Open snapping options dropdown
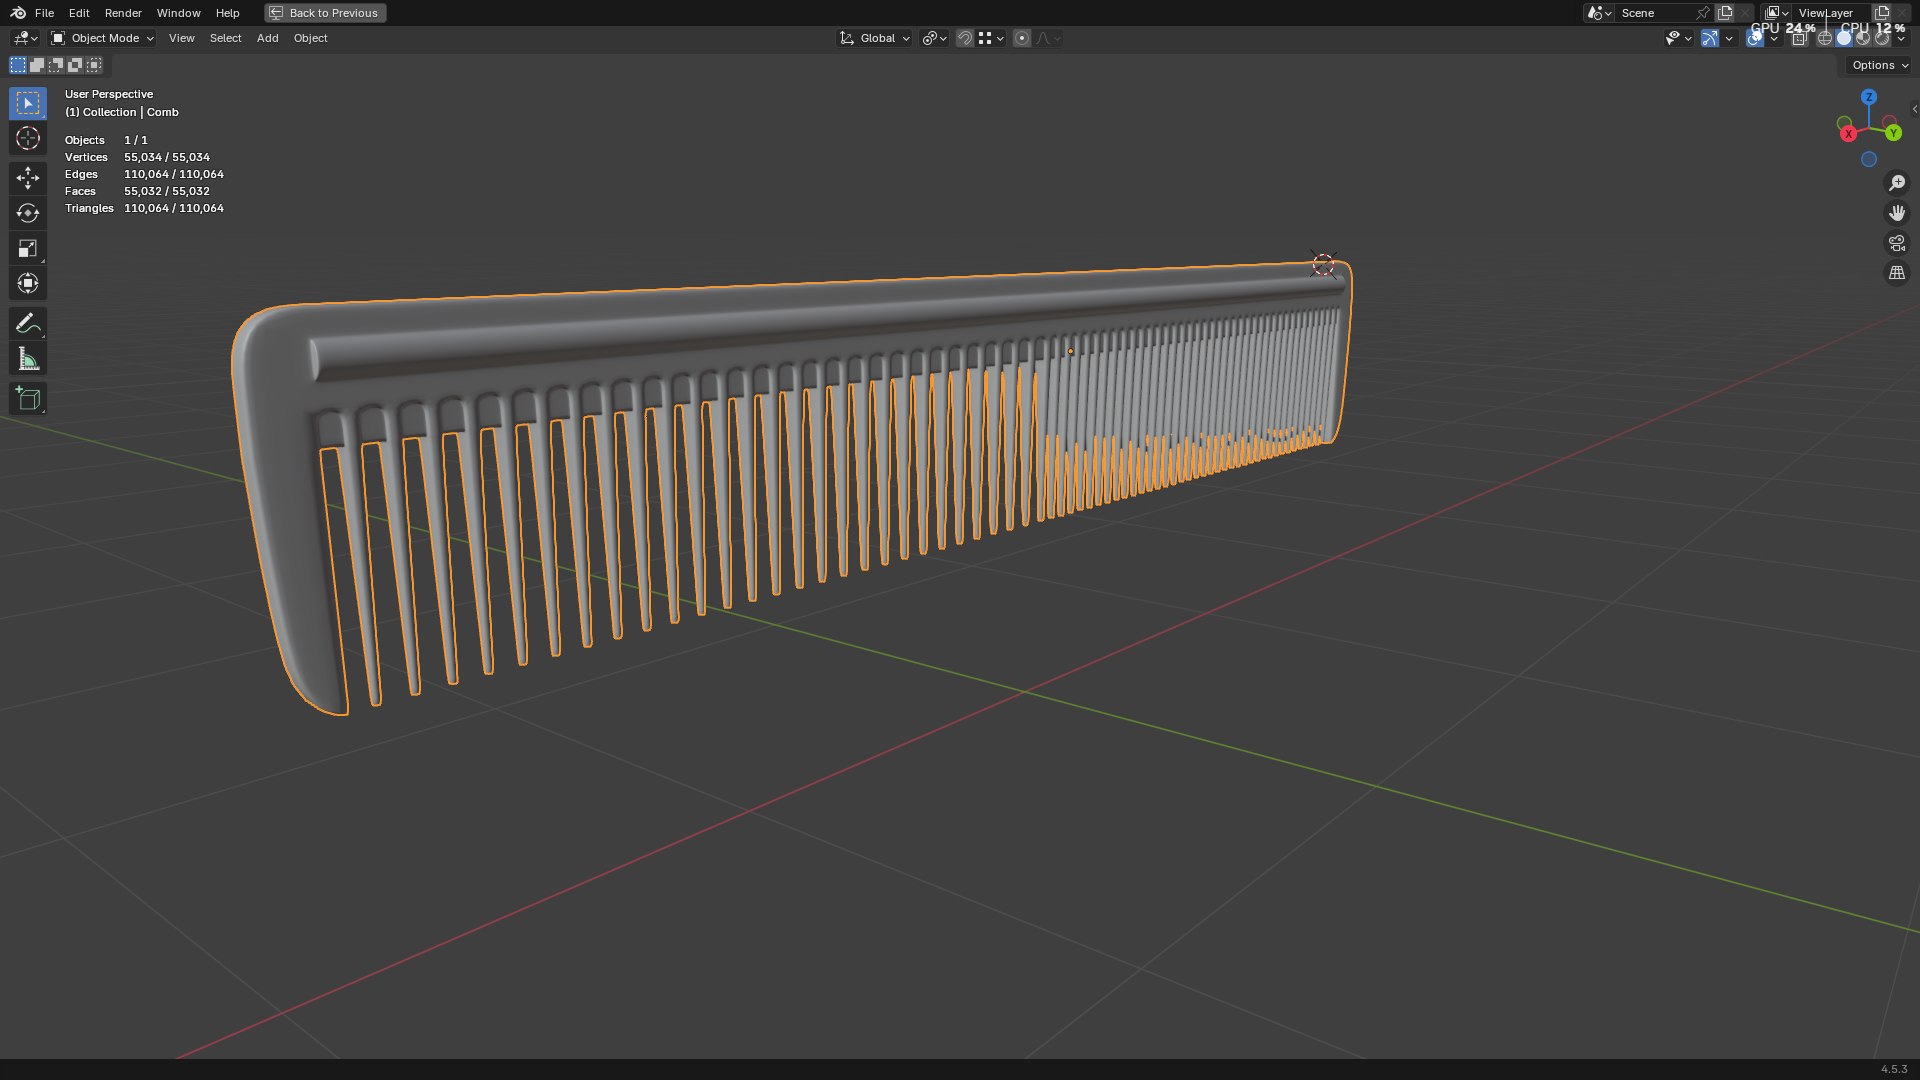Image resolution: width=1920 pixels, height=1080 pixels. pos(991,38)
